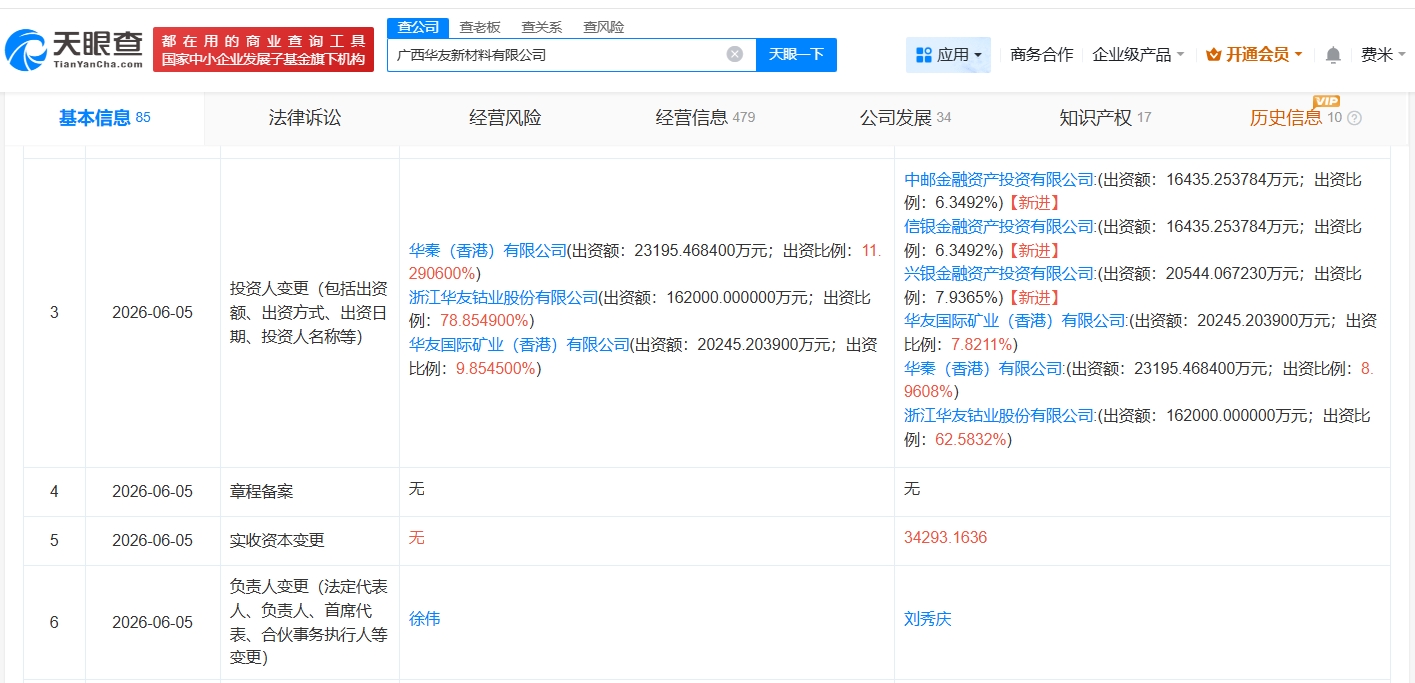1415x683 pixels.
Task: Clear the search box with the X icon
Action: click(x=735, y=54)
